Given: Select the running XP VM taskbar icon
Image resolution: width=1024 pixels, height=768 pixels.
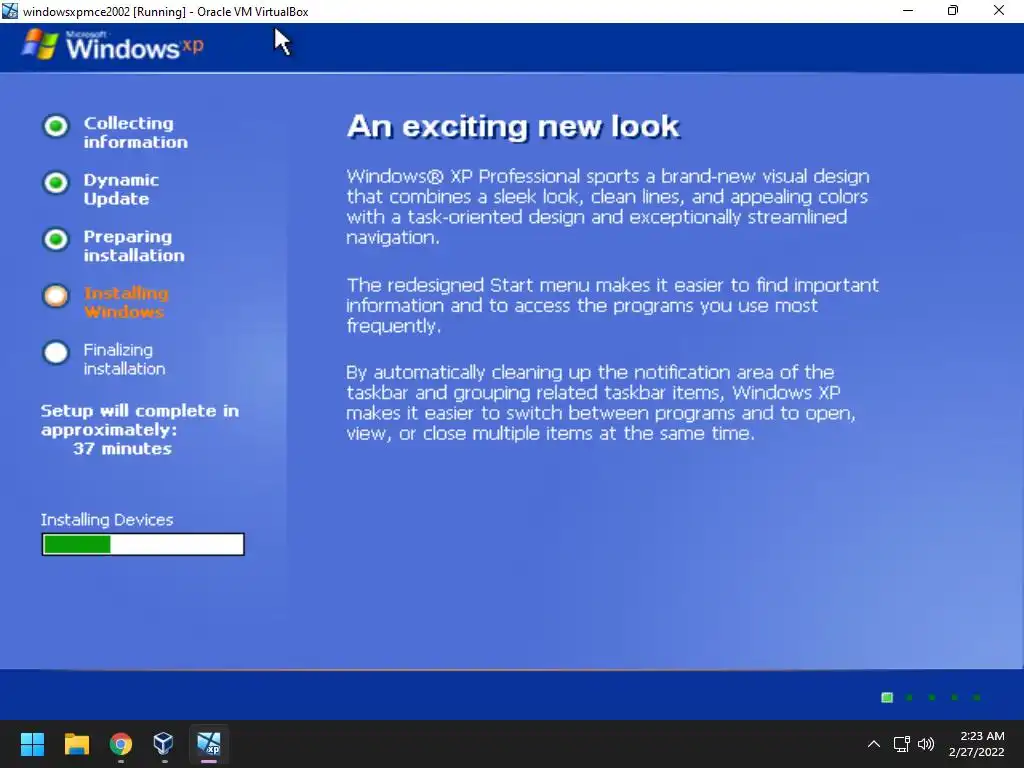Looking at the screenshot, I should (209, 744).
